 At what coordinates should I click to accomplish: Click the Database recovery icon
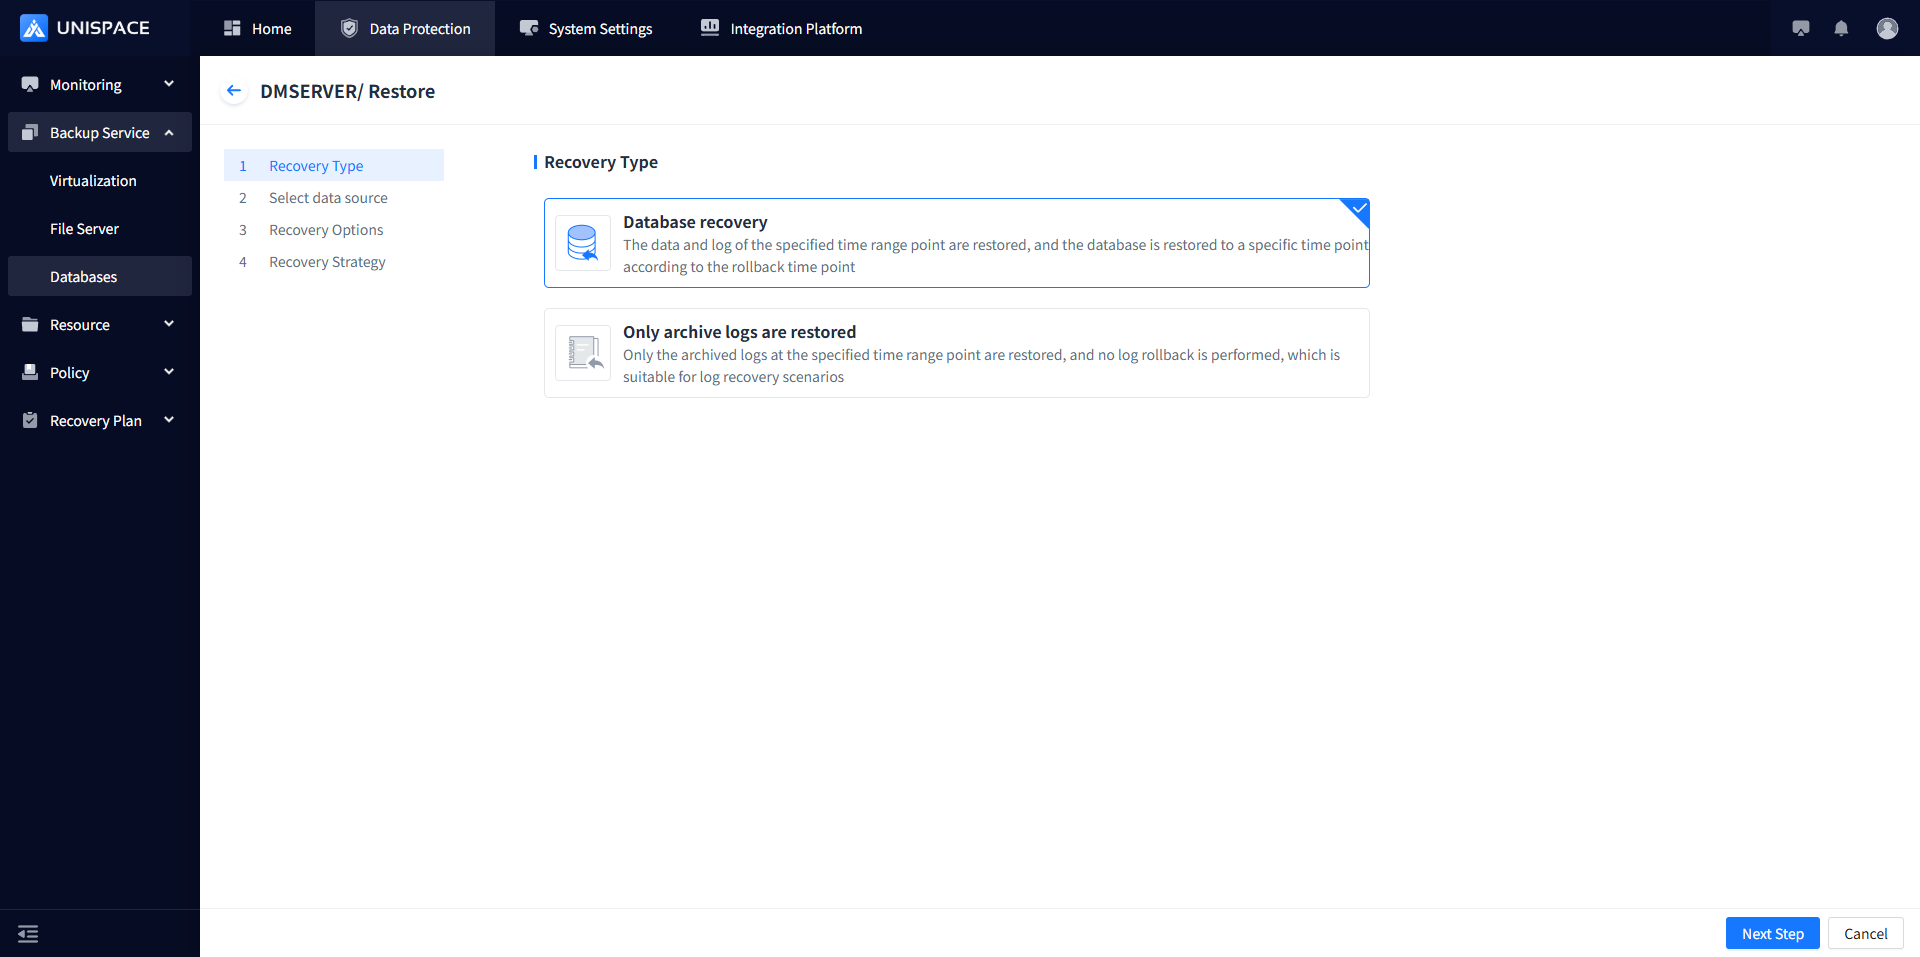click(x=583, y=243)
